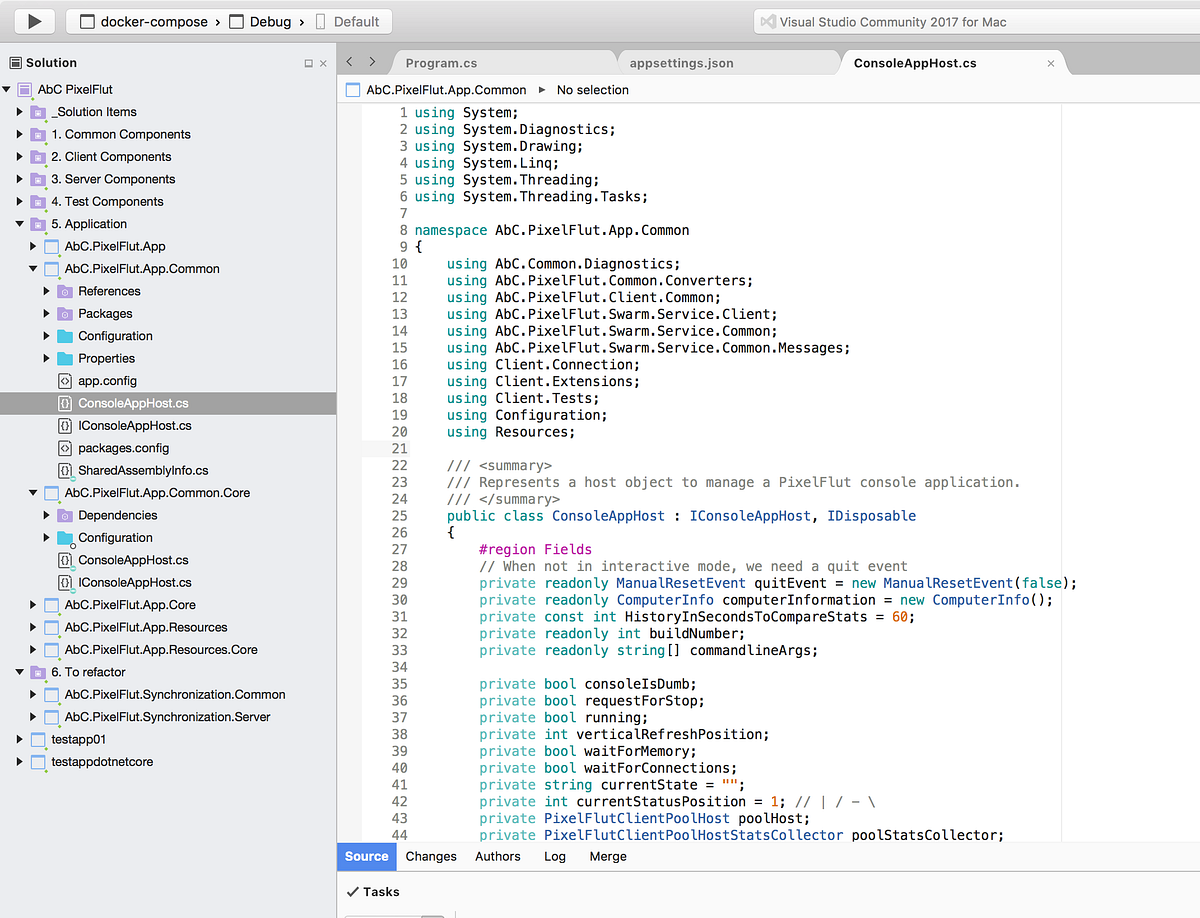This screenshot has height=918, width=1200.
Task: Switch to the Changes view tab
Action: 431,856
